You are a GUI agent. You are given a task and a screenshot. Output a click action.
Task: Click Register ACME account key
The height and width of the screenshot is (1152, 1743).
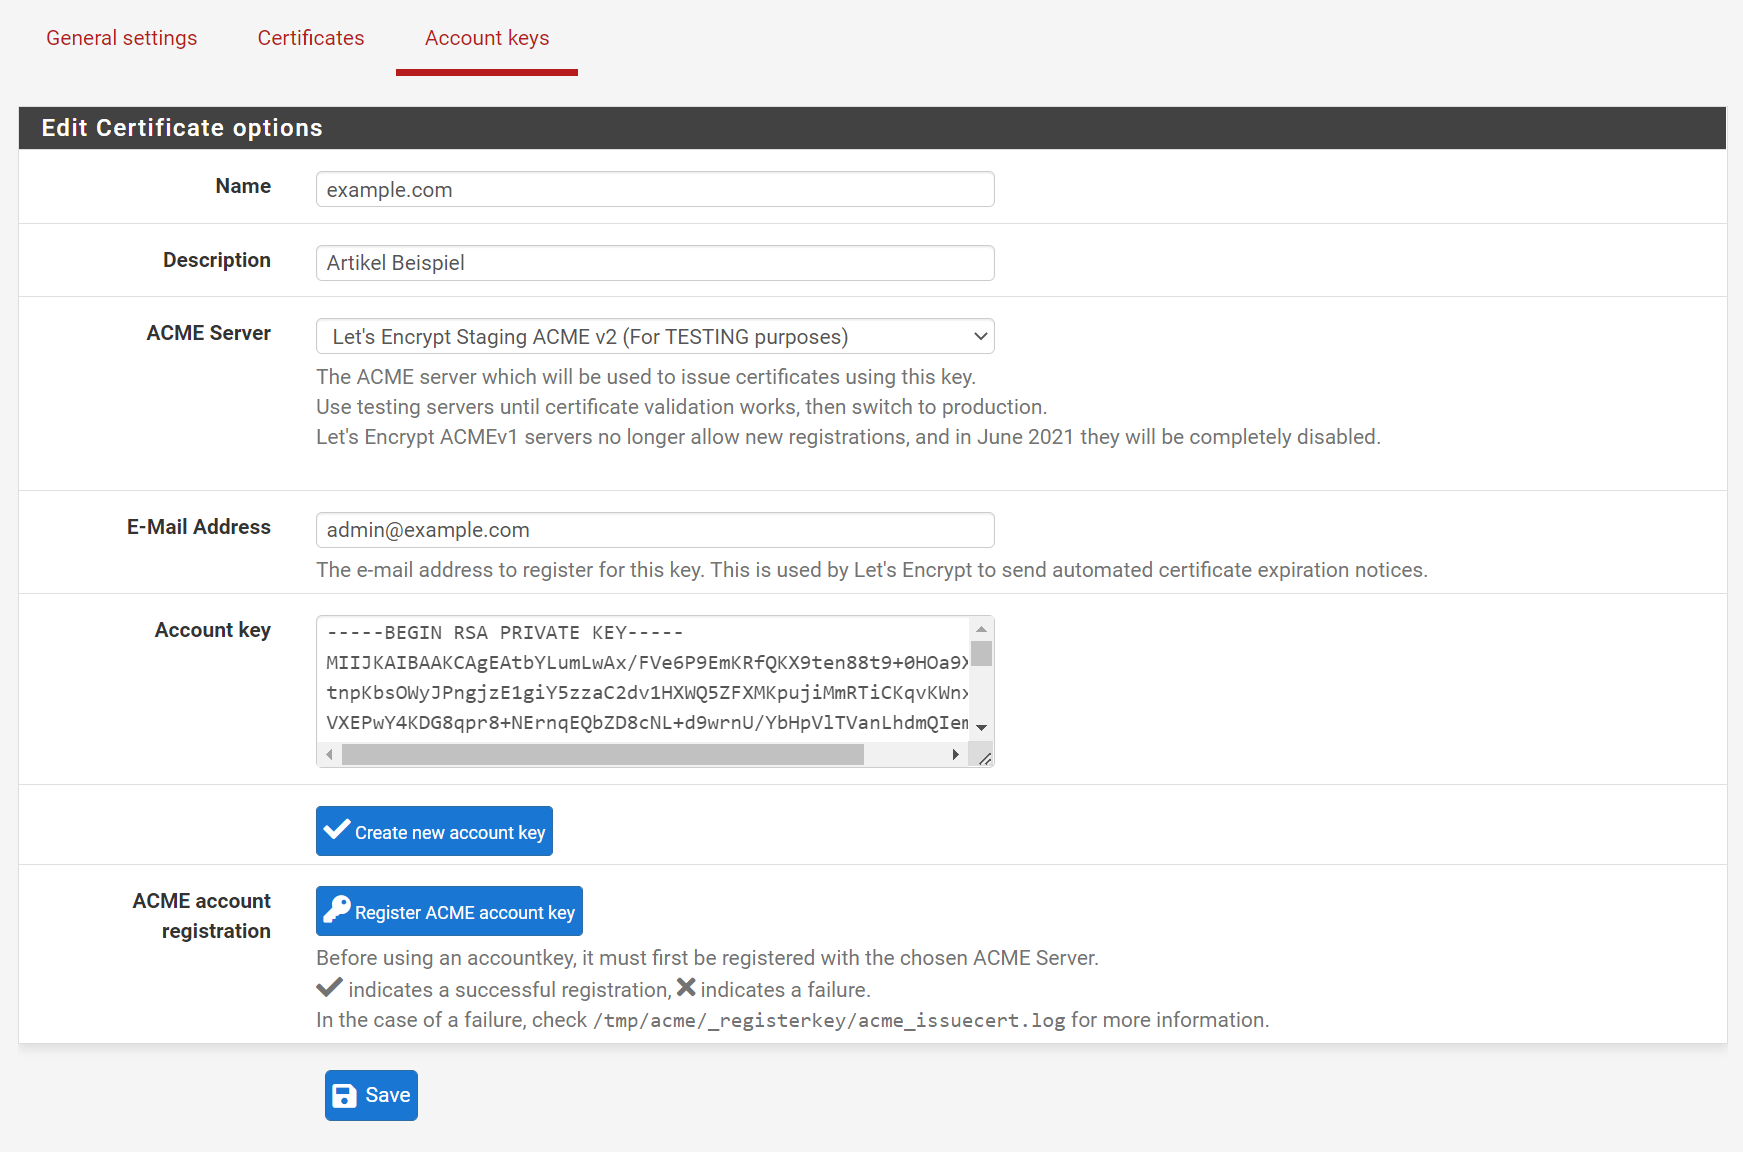[449, 910]
